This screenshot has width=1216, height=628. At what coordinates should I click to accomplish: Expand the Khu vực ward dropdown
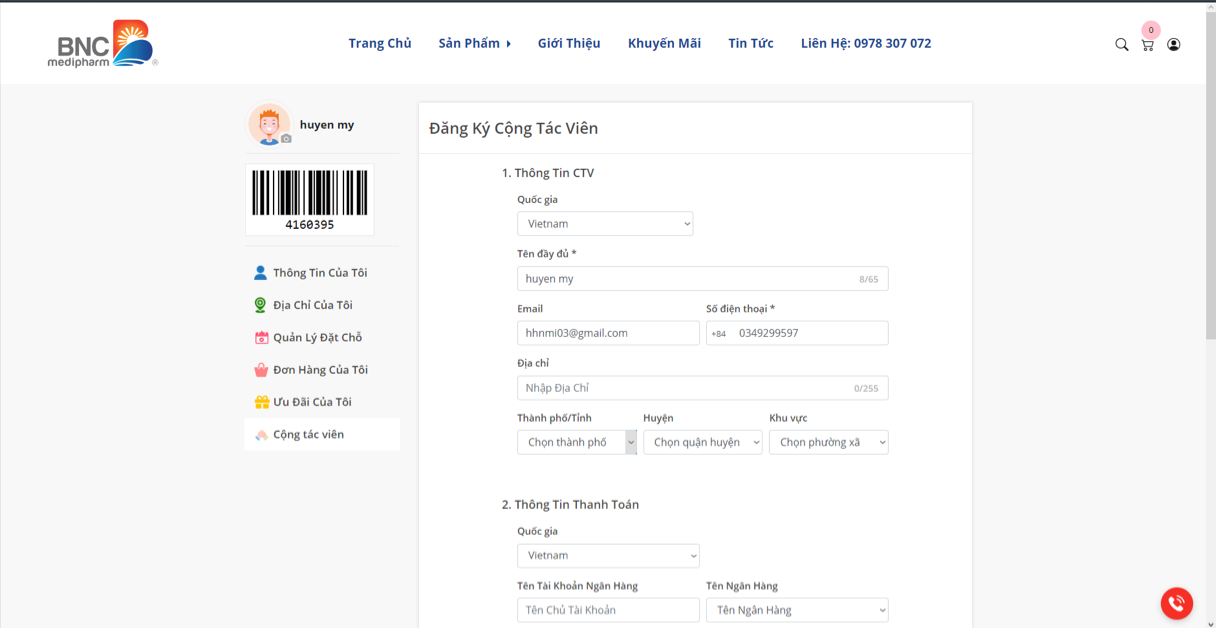click(828, 442)
